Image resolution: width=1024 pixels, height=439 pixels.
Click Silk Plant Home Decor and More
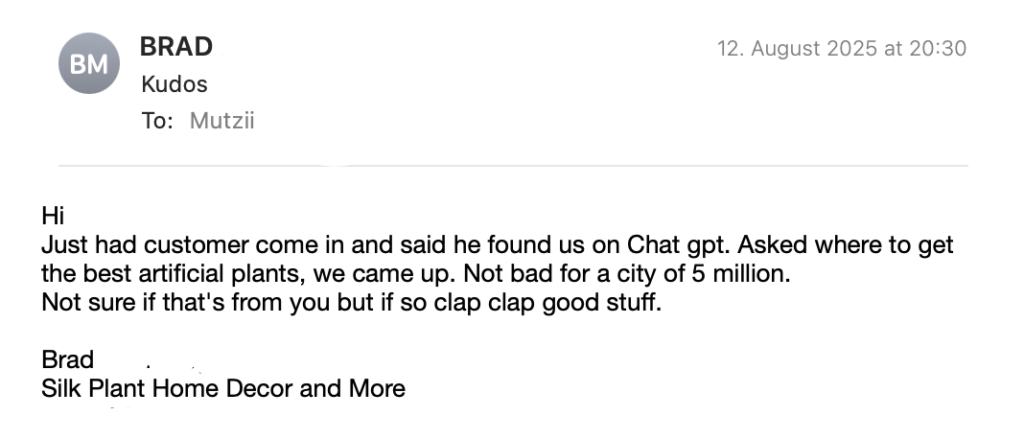point(223,389)
